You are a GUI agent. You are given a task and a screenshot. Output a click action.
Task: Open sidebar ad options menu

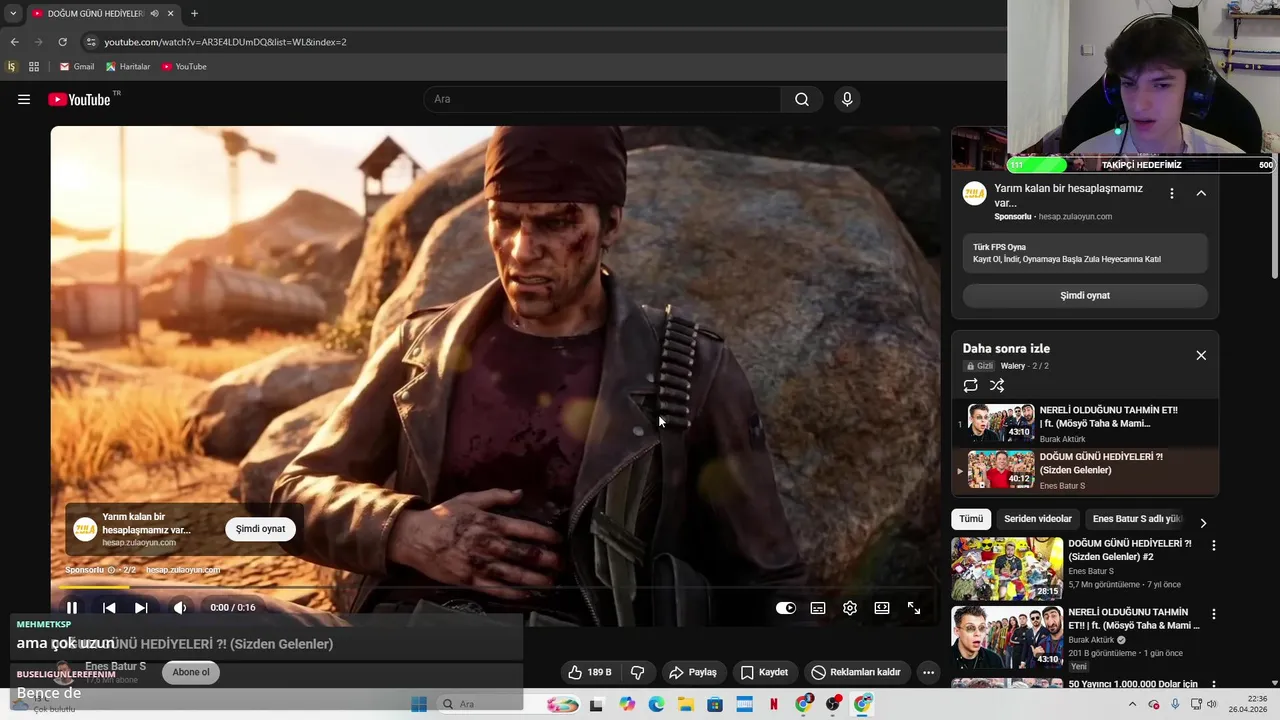[x=1172, y=193]
